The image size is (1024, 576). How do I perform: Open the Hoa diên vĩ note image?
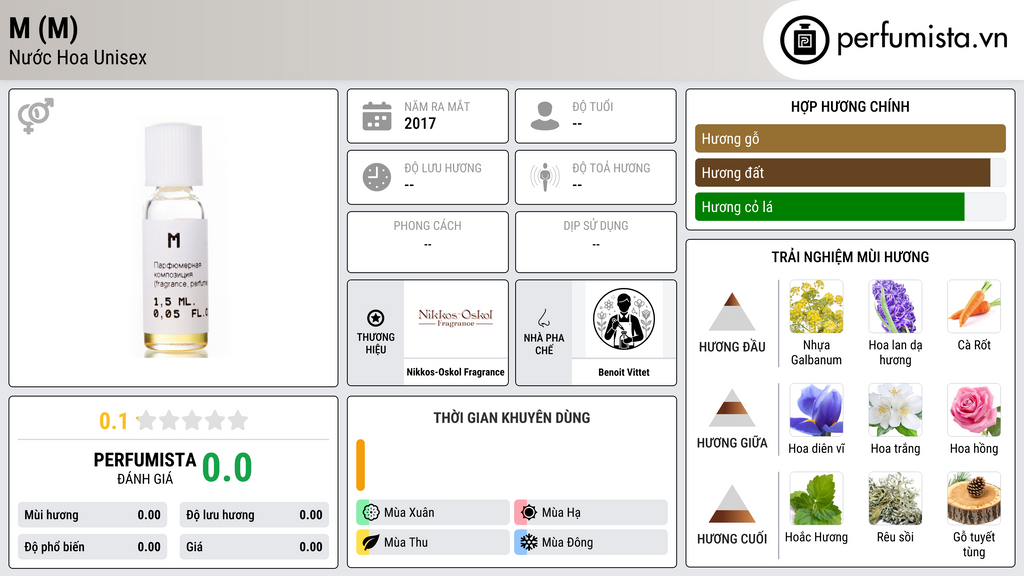coord(816,409)
